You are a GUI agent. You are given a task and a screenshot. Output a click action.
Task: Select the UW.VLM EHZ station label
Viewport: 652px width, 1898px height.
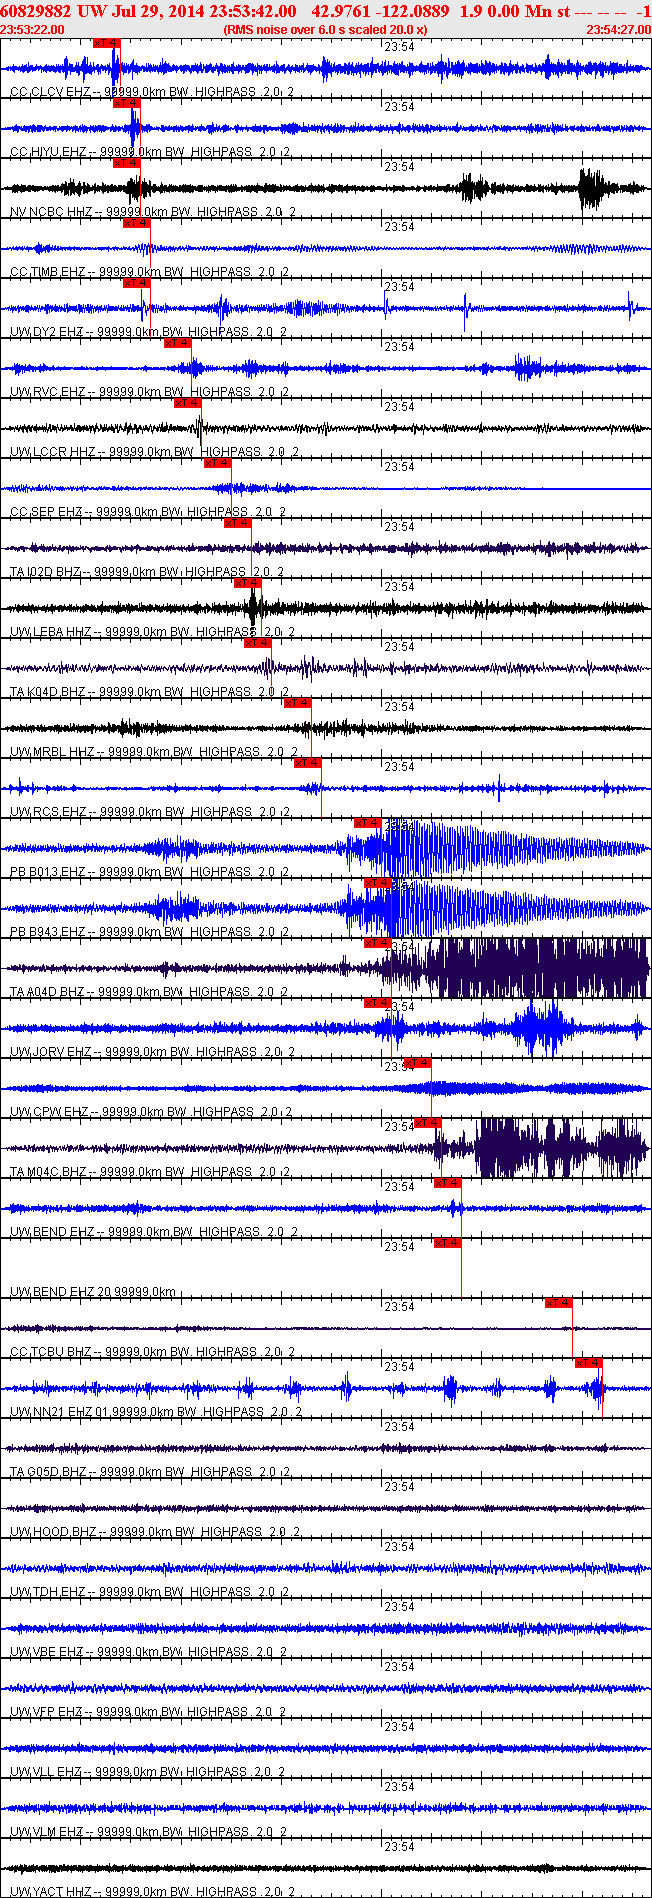tap(149, 1832)
